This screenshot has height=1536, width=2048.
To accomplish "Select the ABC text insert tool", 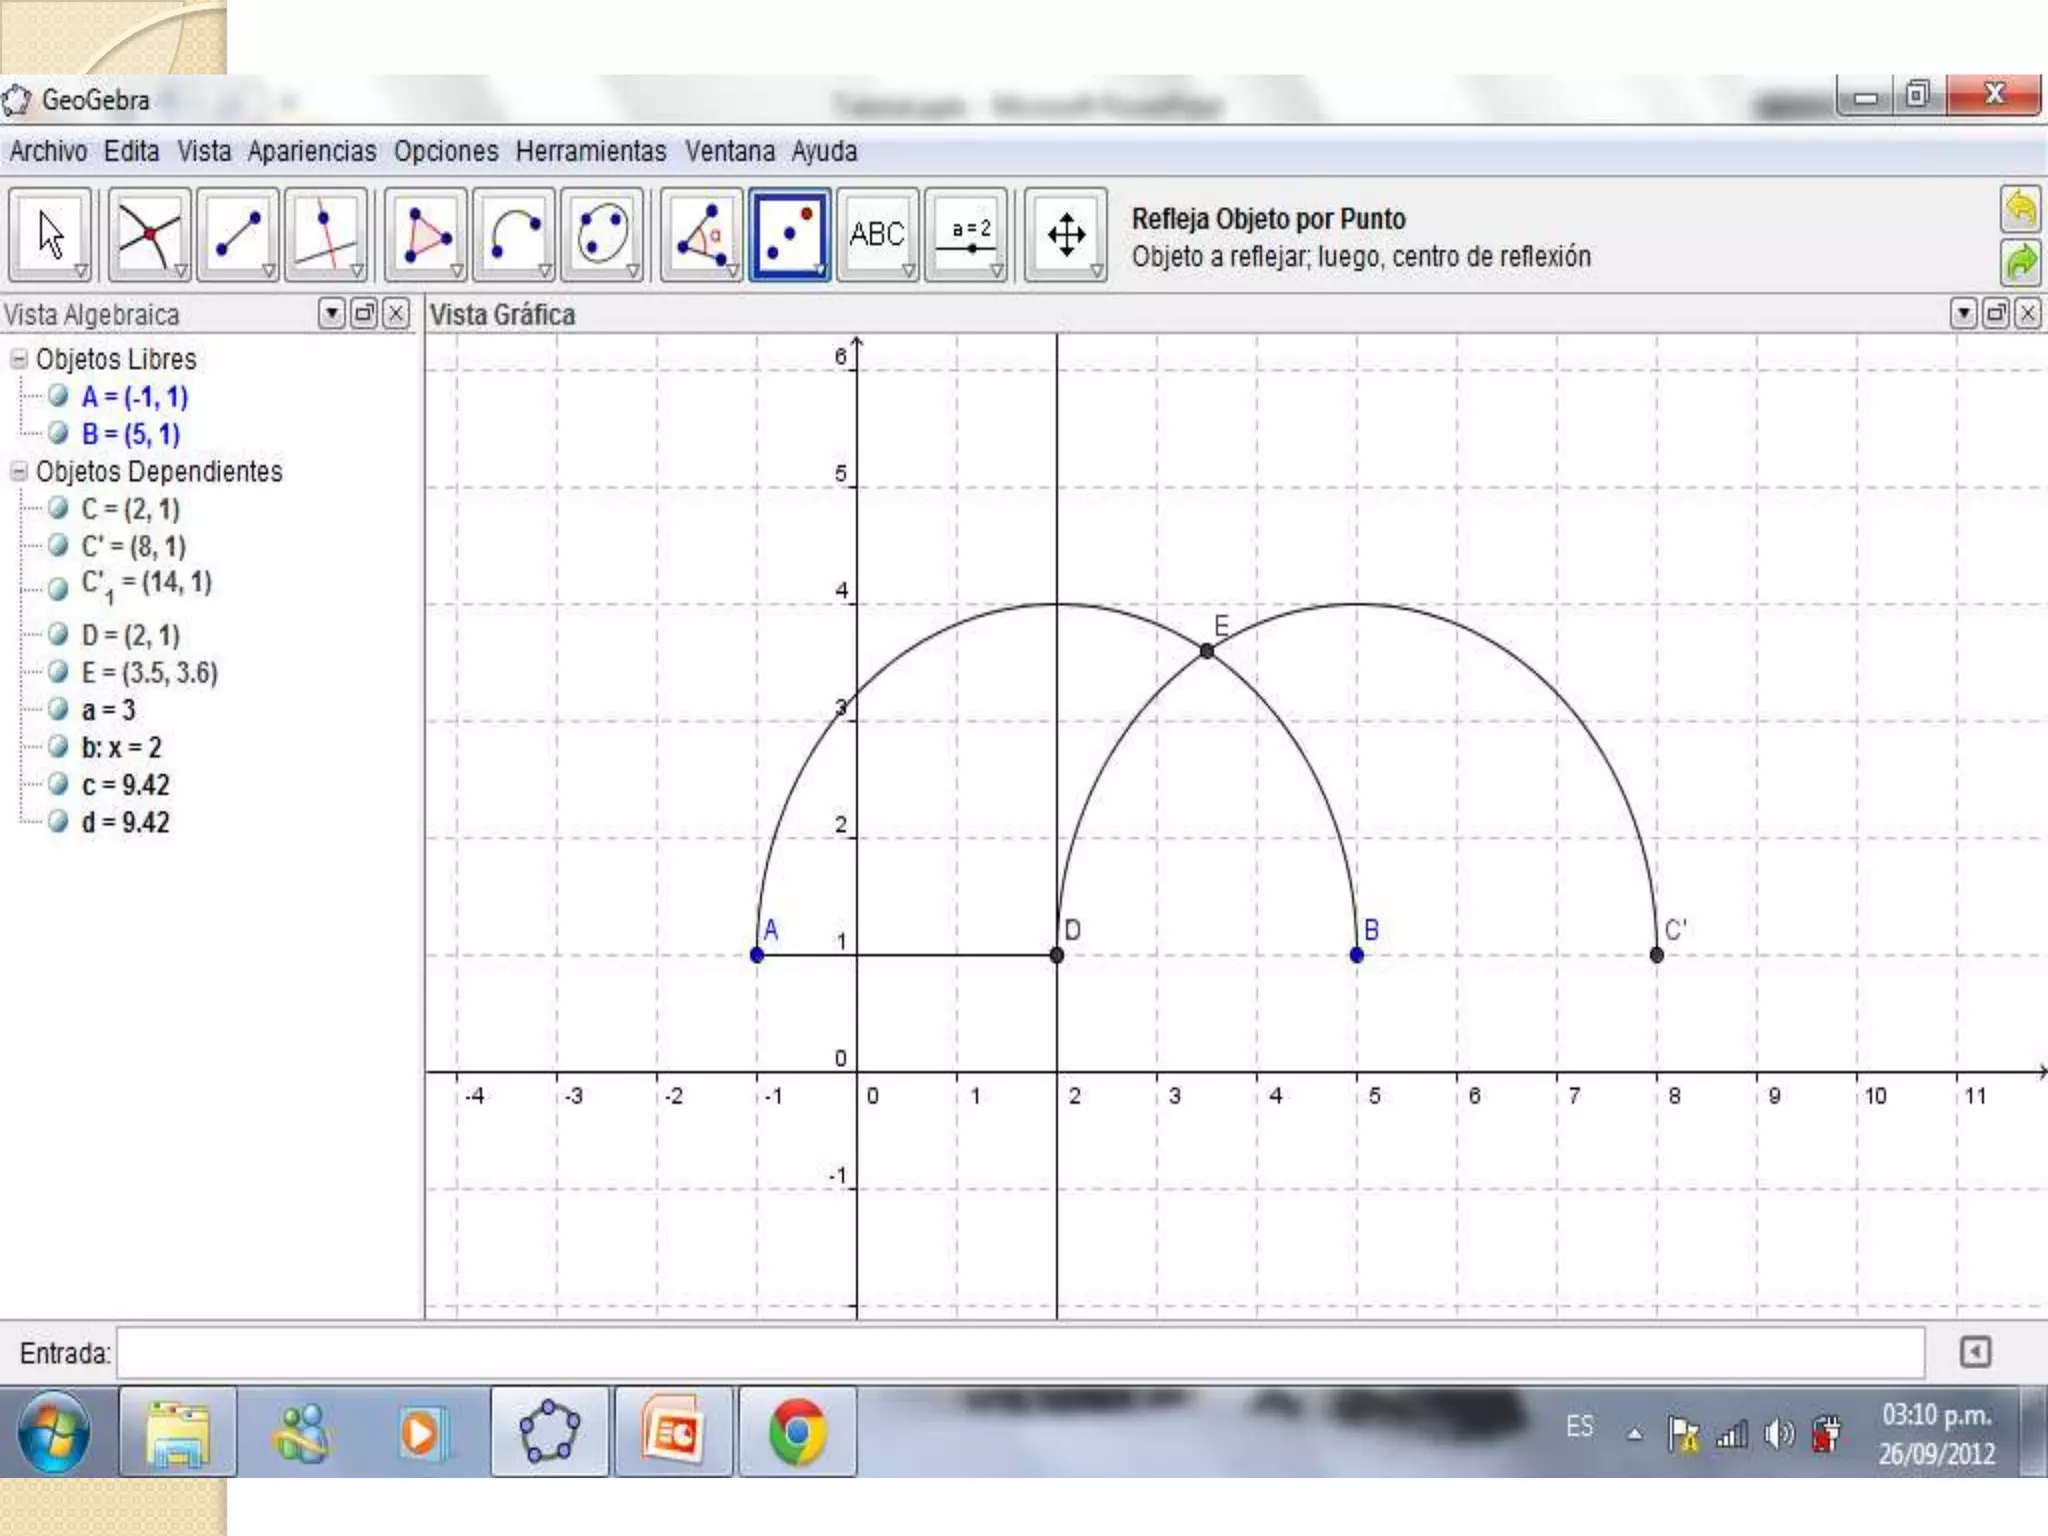I will pyautogui.click(x=877, y=234).
